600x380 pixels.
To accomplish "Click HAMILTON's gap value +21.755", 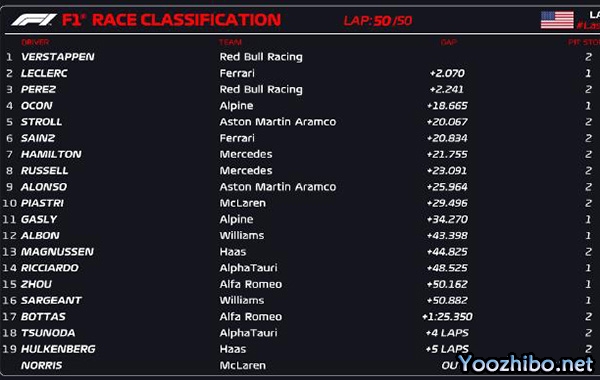I will (x=447, y=154).
